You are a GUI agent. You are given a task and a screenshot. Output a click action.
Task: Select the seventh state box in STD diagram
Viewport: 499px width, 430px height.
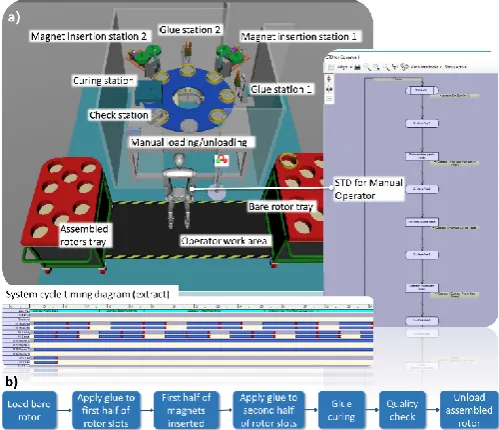click(x=422, y=287)
